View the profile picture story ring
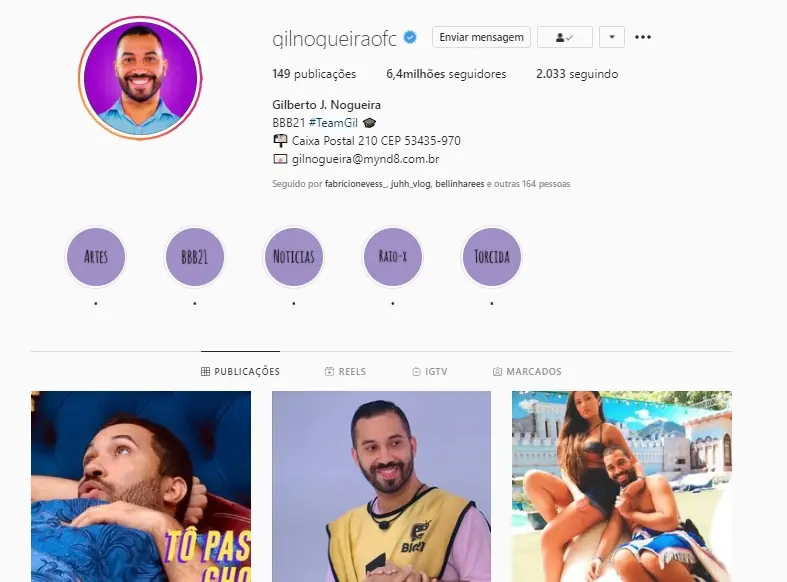Image resolution: width=787 pixels, height=582 pixels. click(140, 78)
